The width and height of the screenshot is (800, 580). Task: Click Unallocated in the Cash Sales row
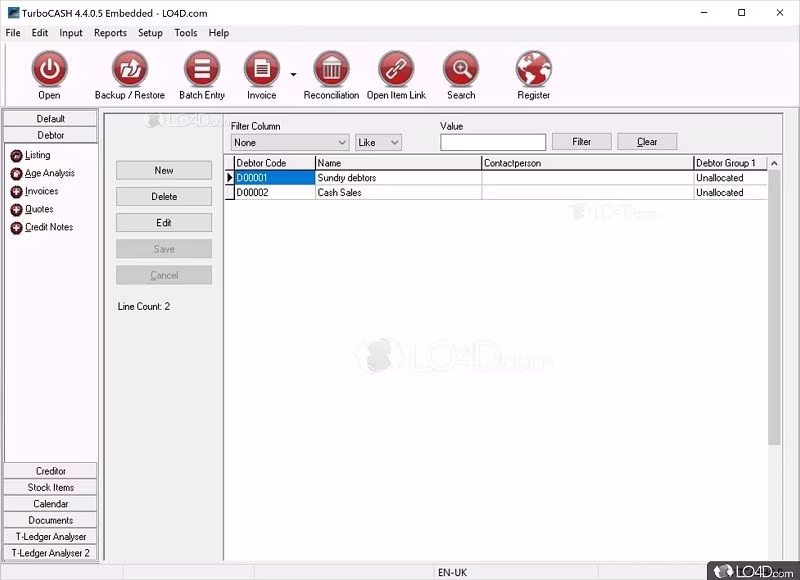[731, 192]
